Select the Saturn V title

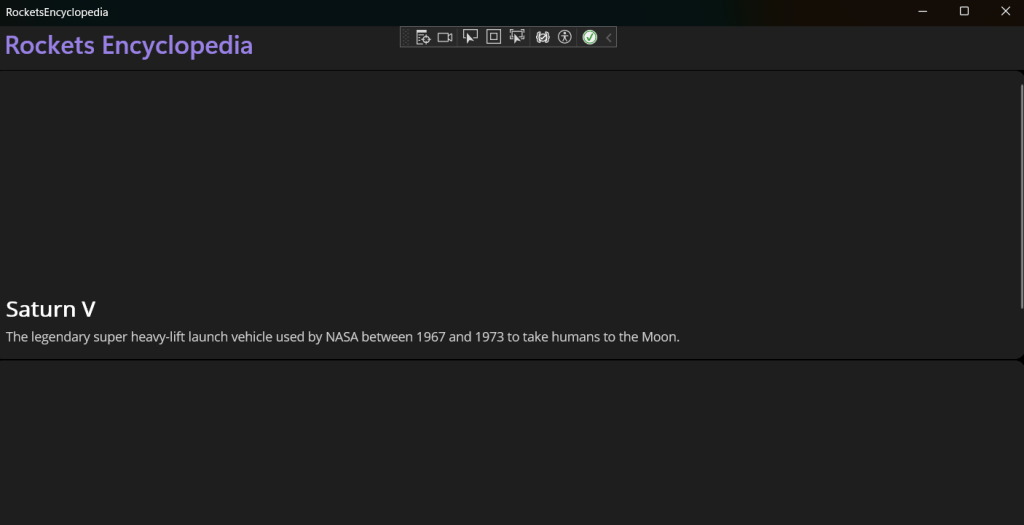click(50, 309)
